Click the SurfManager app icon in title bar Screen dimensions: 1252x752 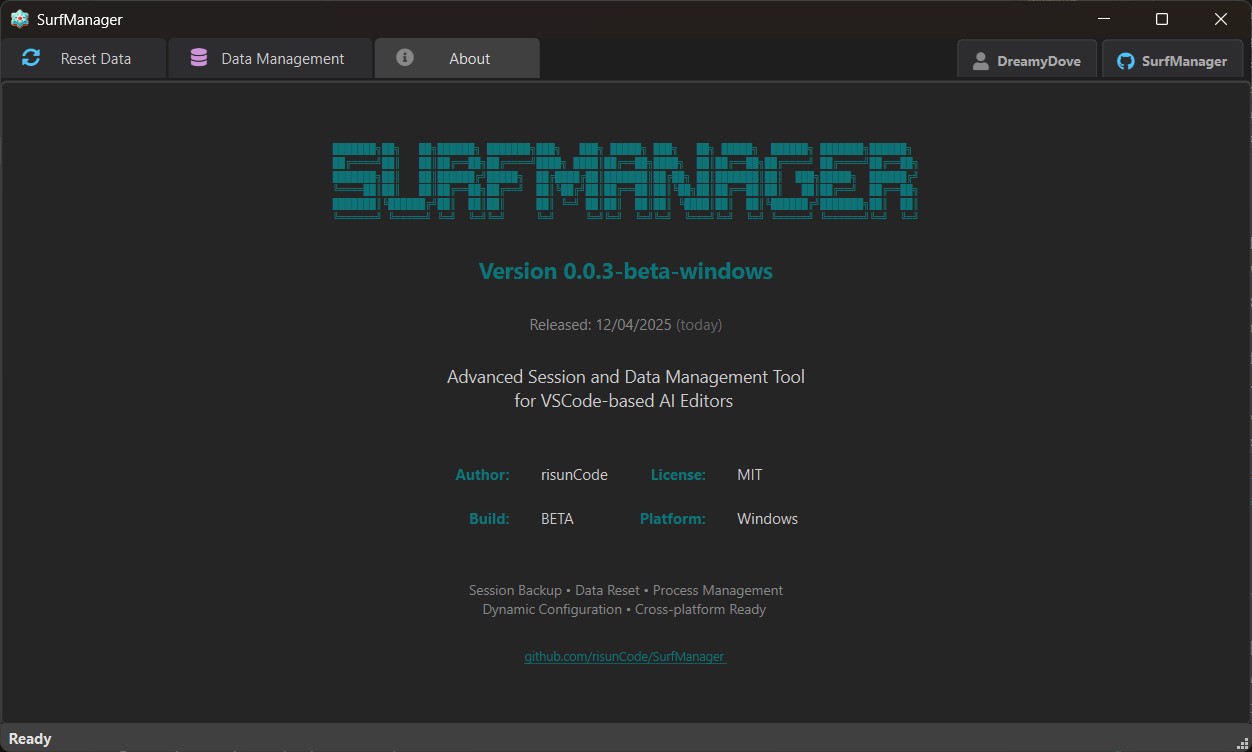[19, 19]
